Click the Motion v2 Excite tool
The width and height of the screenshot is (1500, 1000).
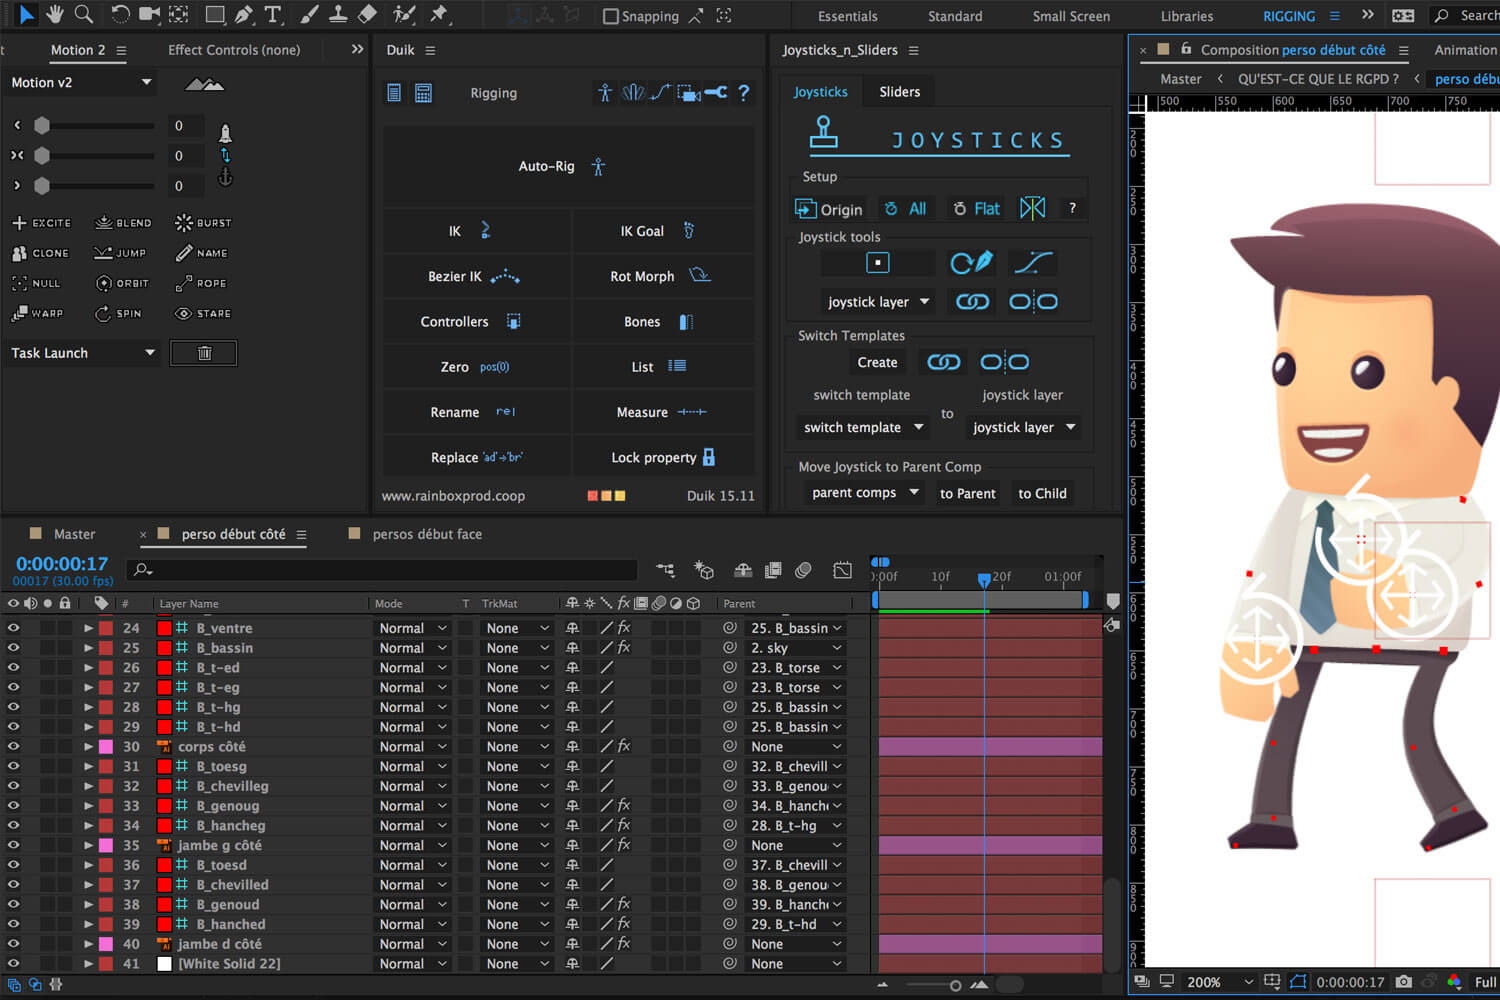pos(42,223)
